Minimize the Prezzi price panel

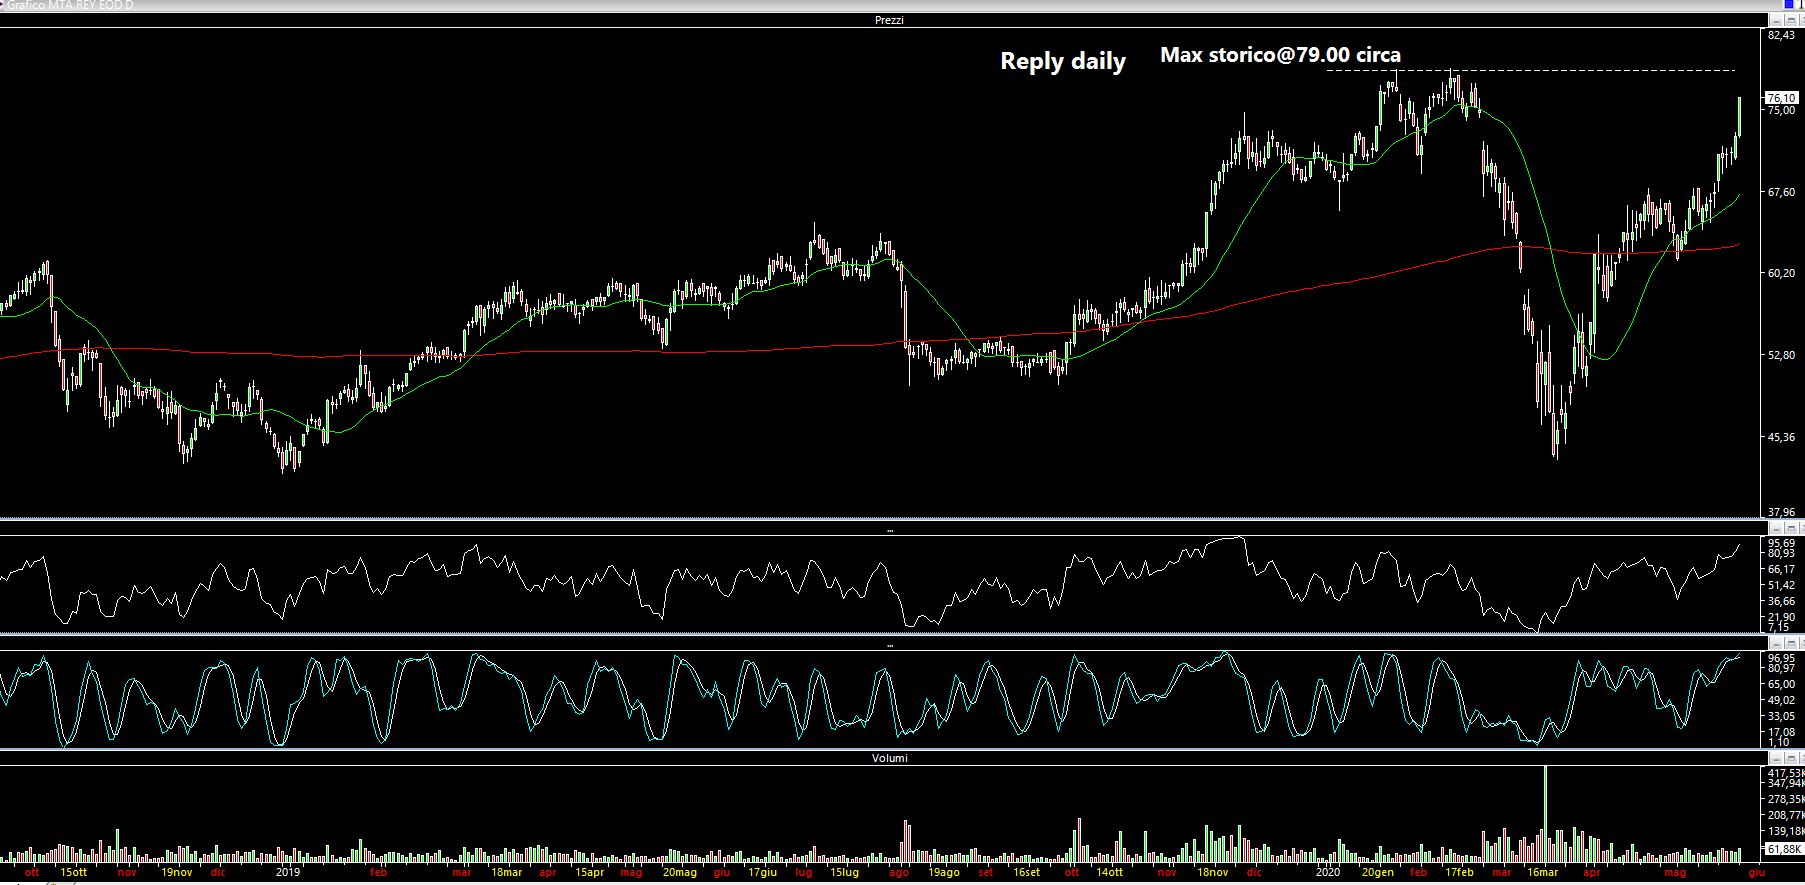[1776, 20]
